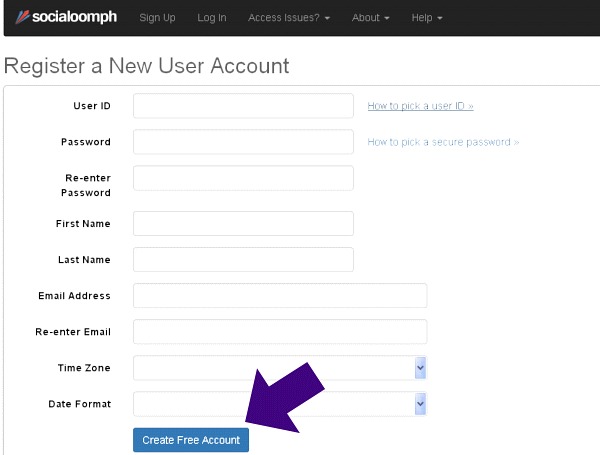Open the Date Format dropdown arrow

[x=420, y=404]
